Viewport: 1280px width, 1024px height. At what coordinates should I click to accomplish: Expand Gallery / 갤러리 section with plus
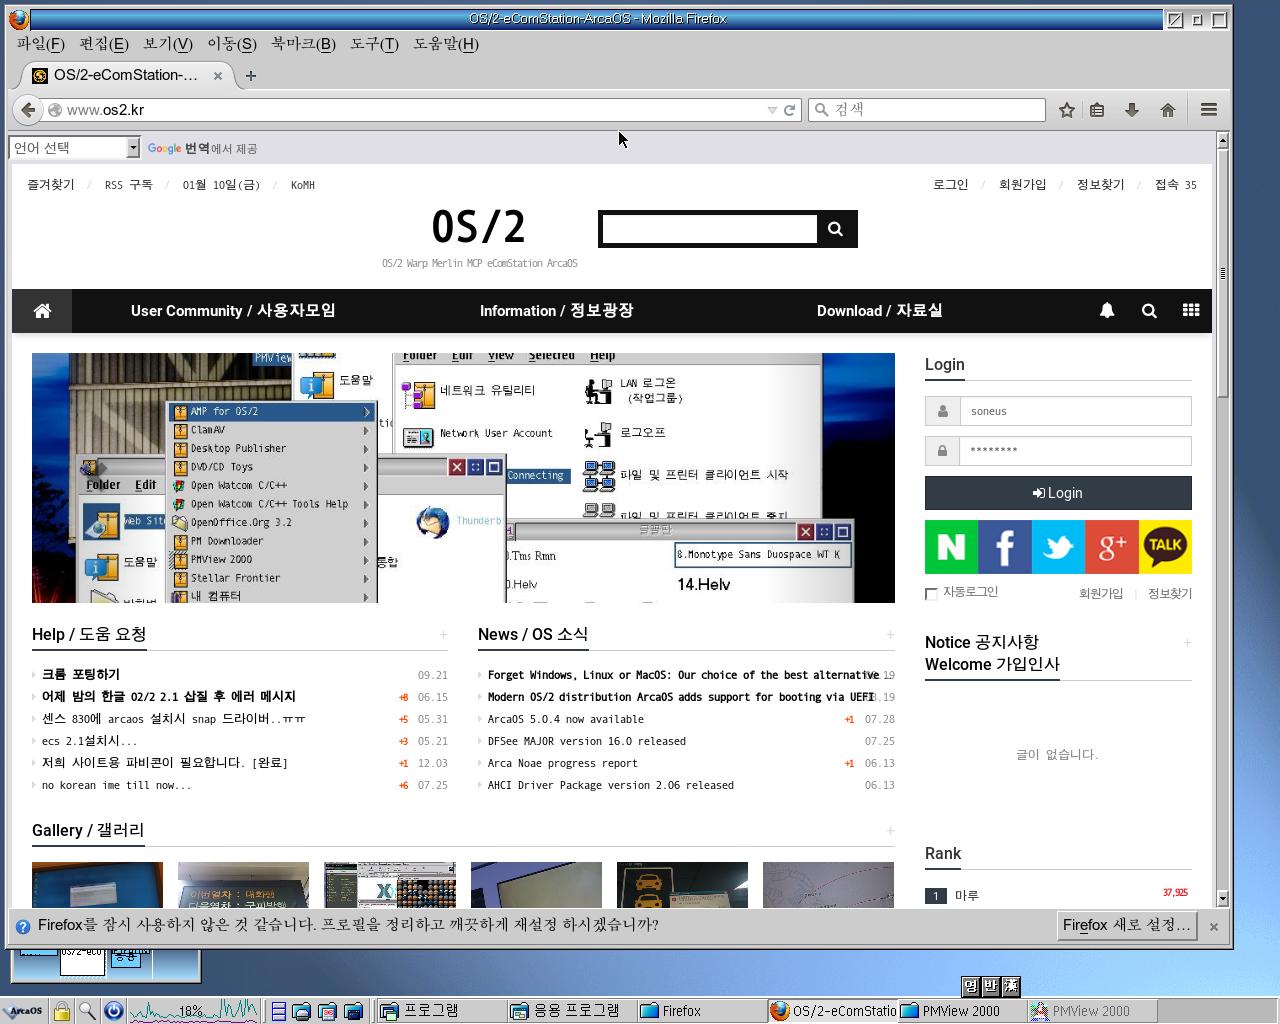point(889,831)
